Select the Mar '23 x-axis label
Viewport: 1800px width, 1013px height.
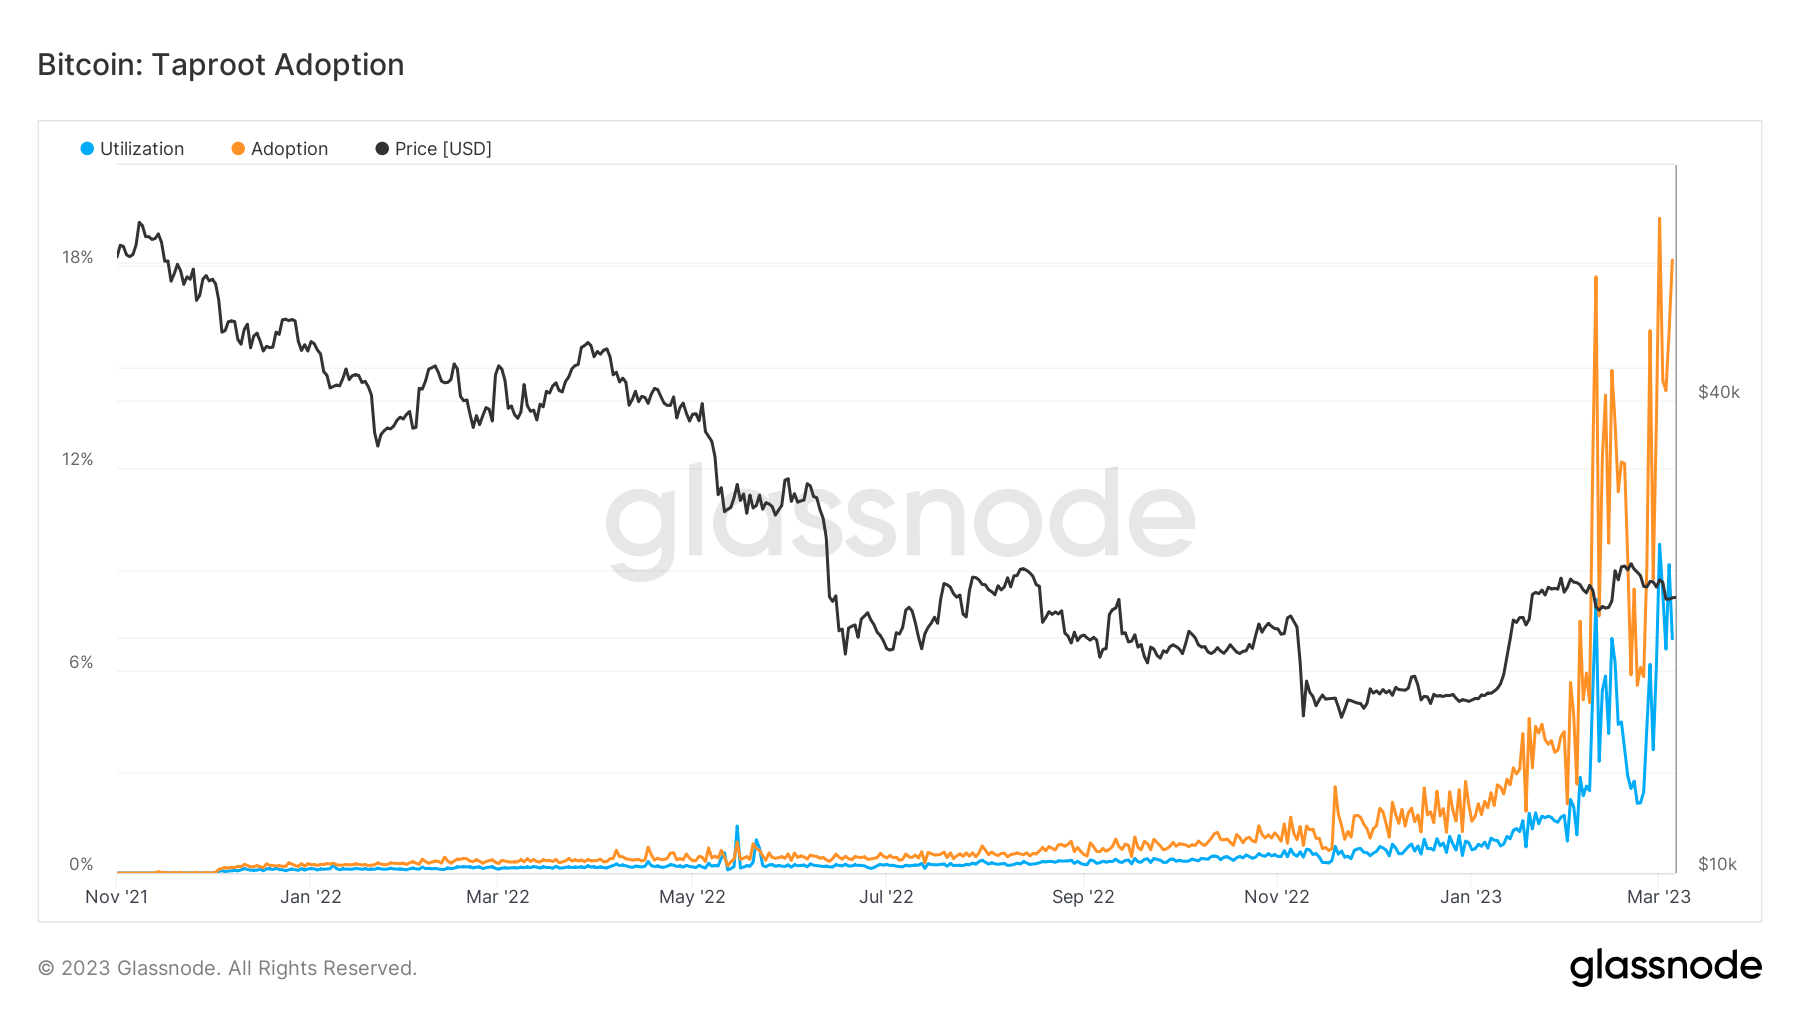(x=1659, y=897)
